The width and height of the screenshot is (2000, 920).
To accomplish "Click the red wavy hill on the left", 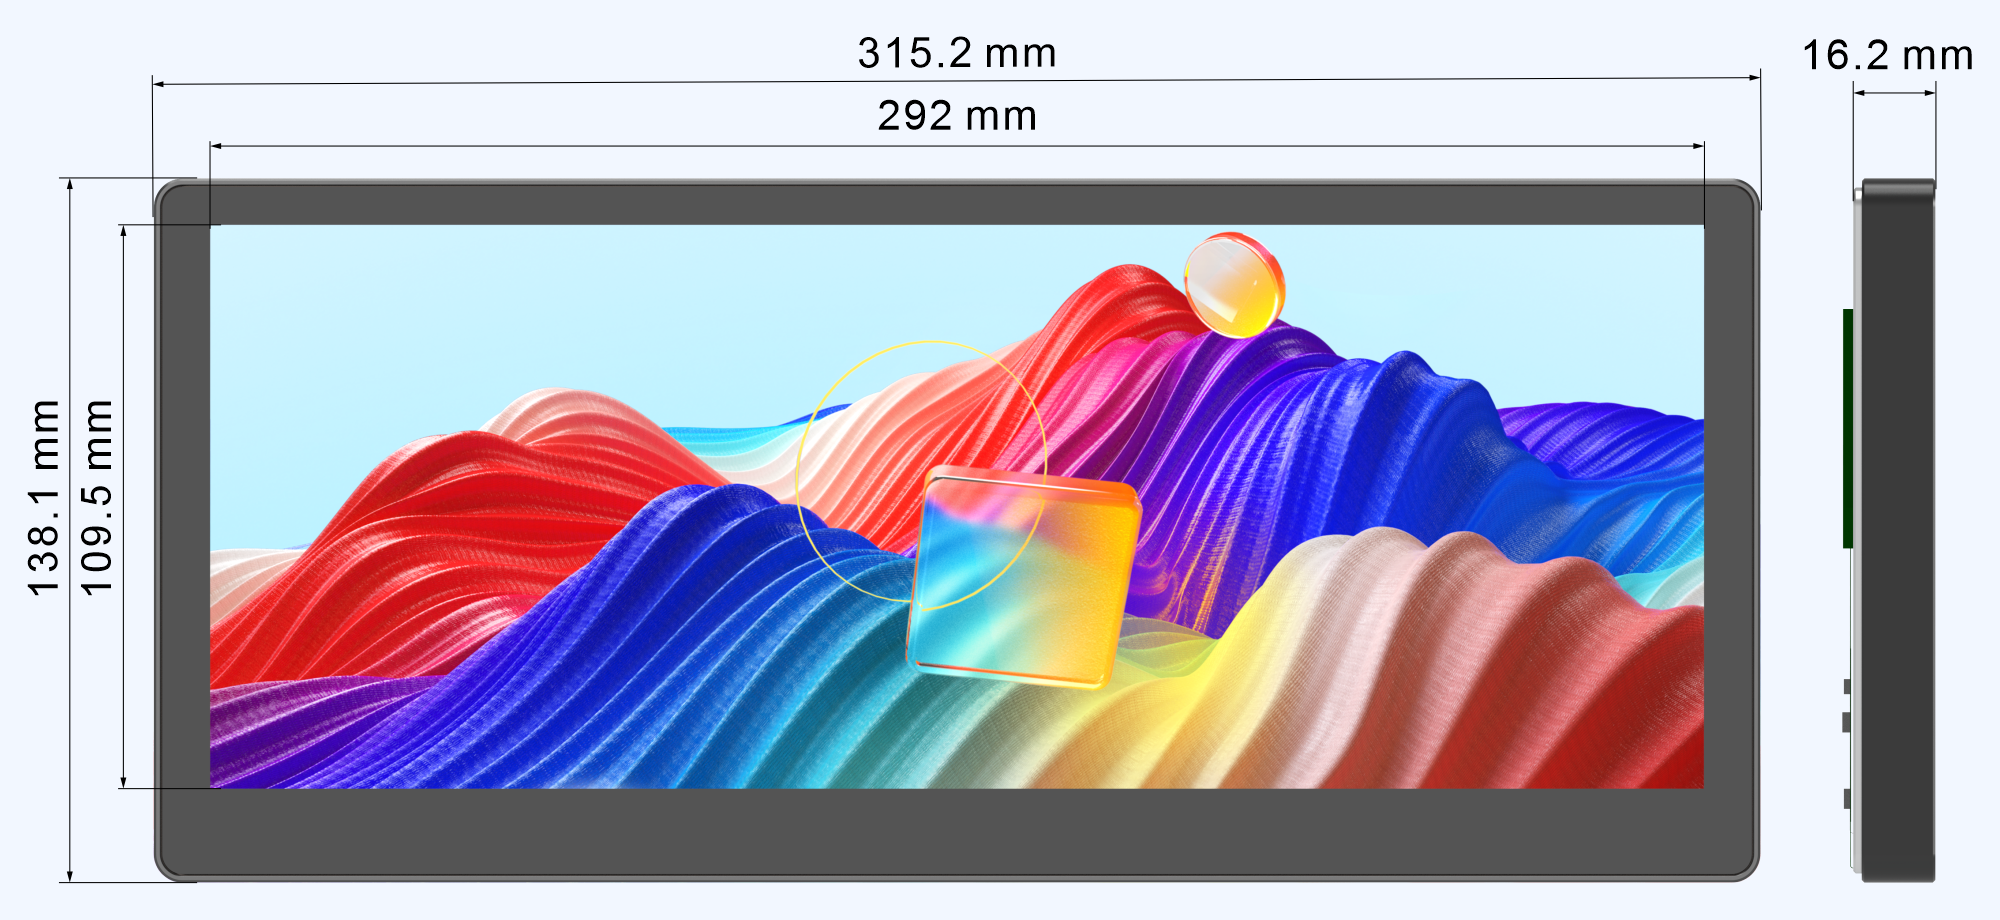I will coord(420,520).
